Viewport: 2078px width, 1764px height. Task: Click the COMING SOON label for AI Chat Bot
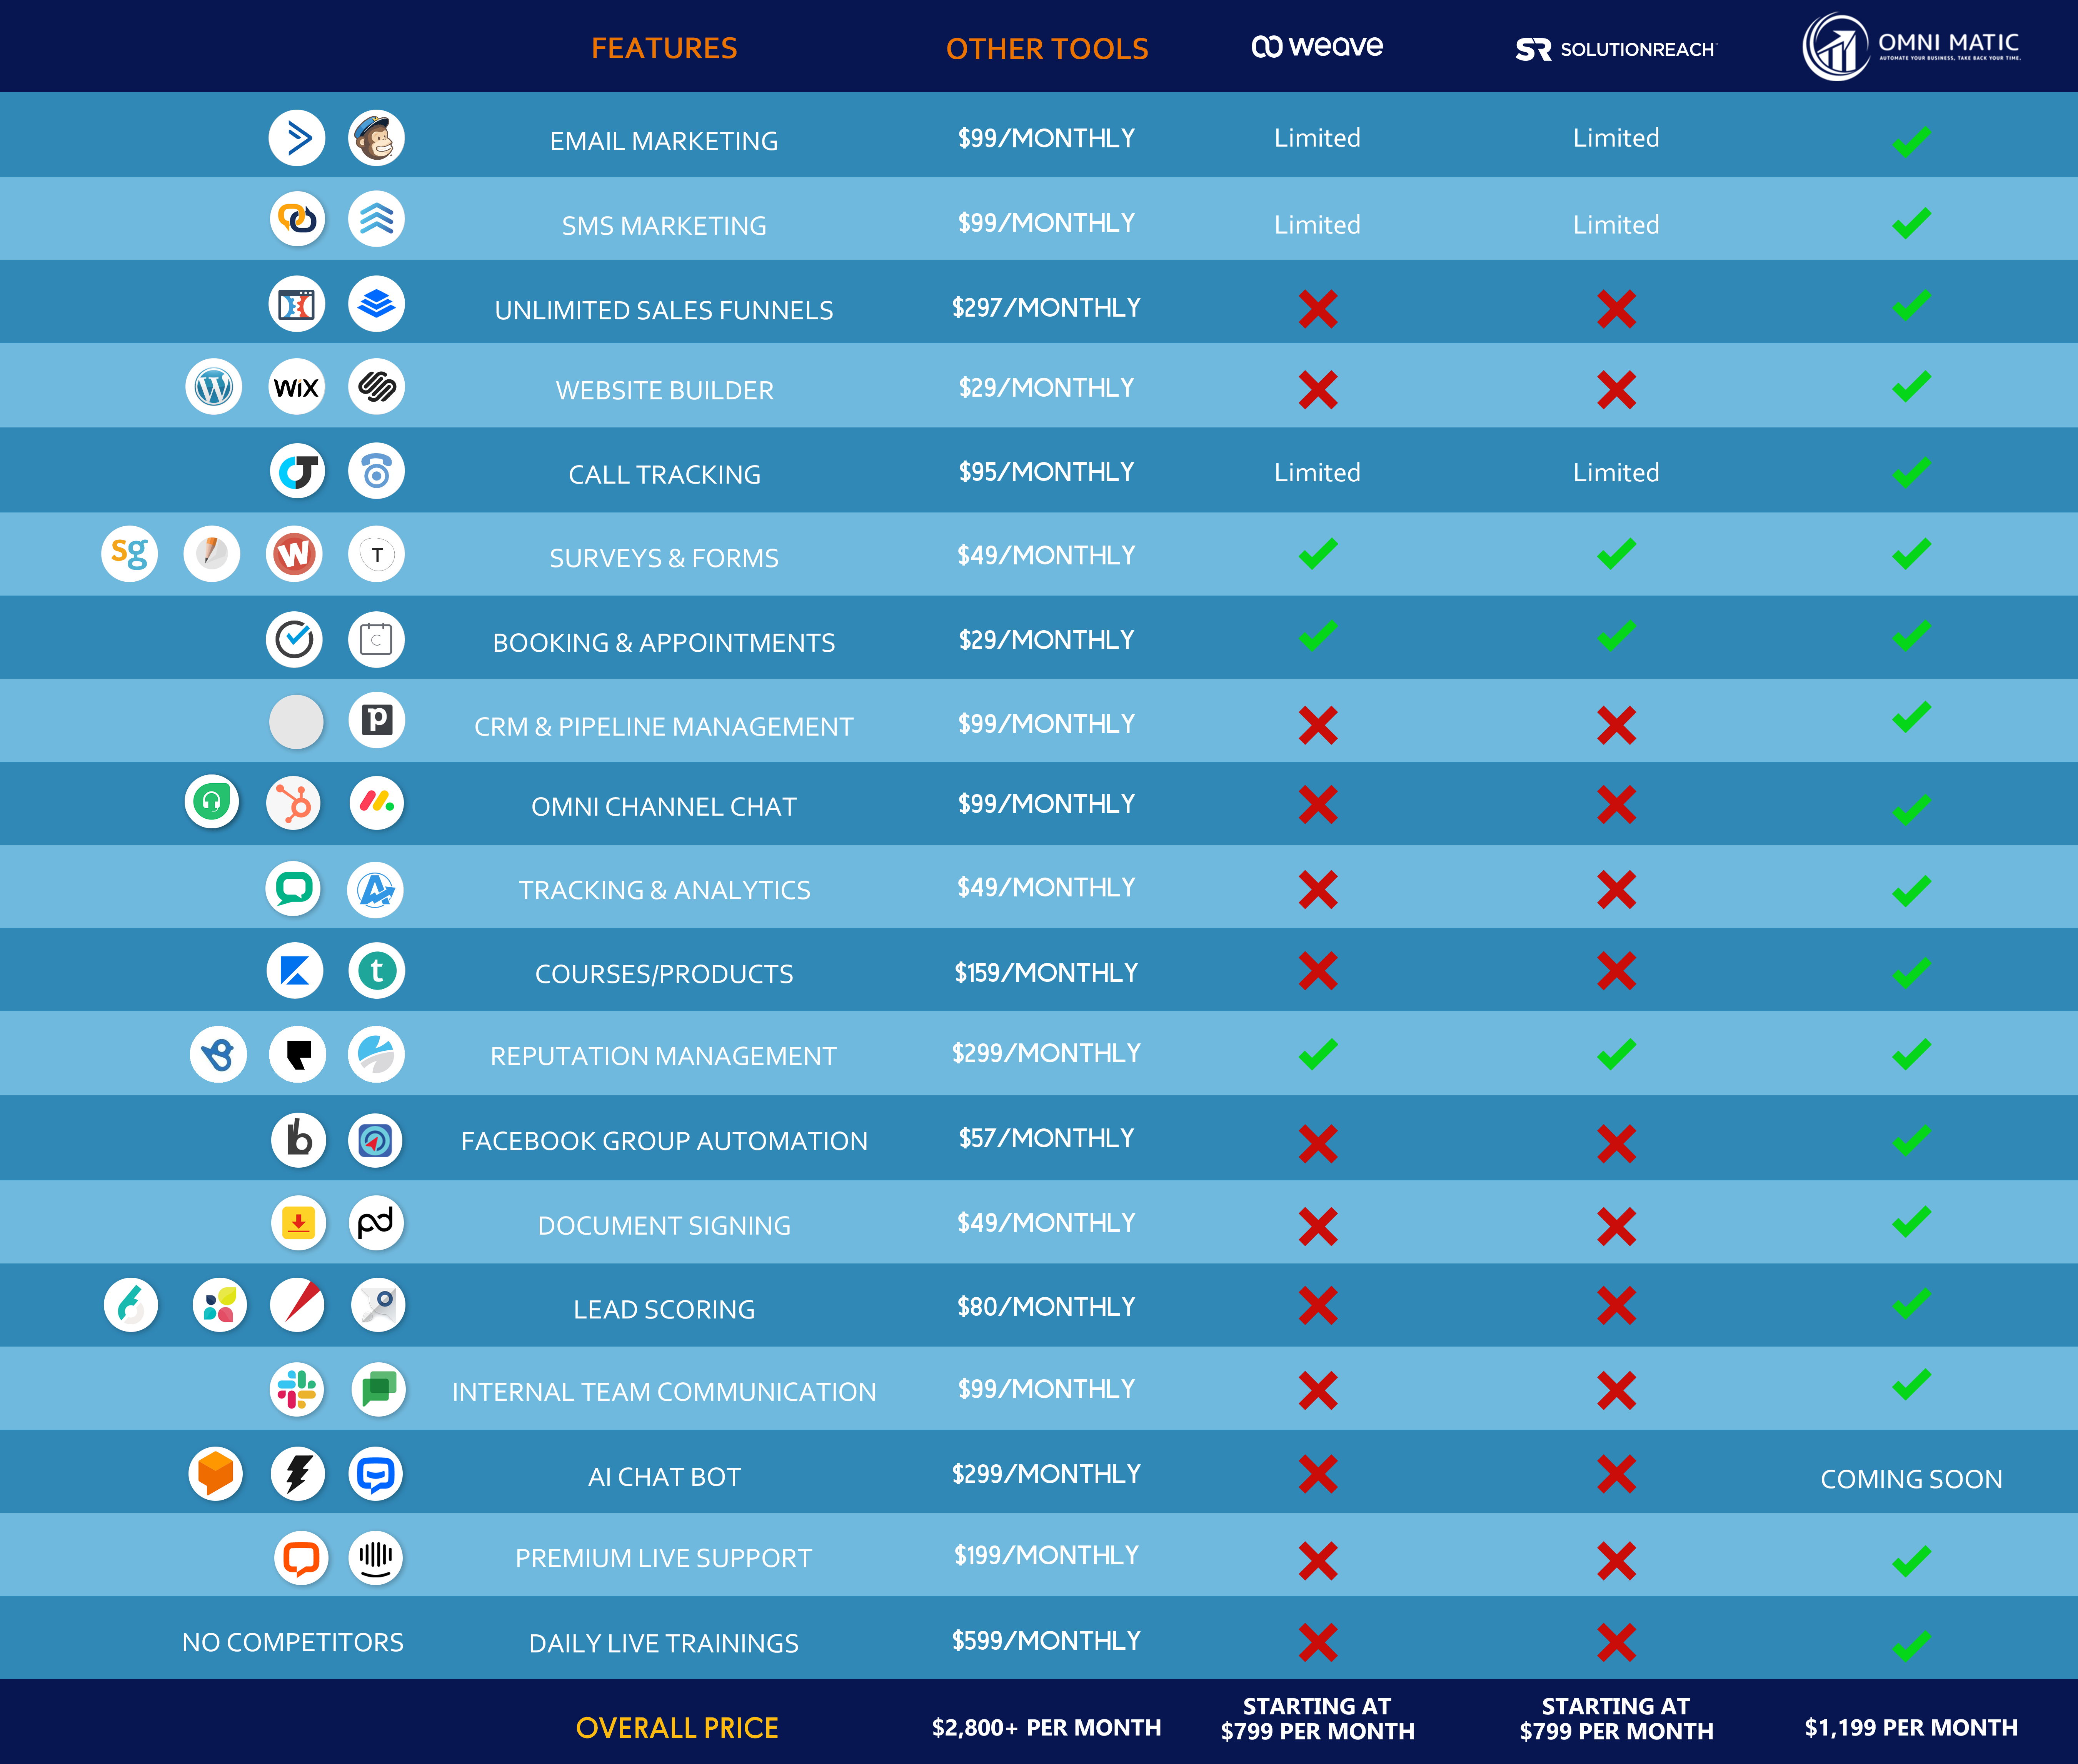(x=1911, y=1478)
